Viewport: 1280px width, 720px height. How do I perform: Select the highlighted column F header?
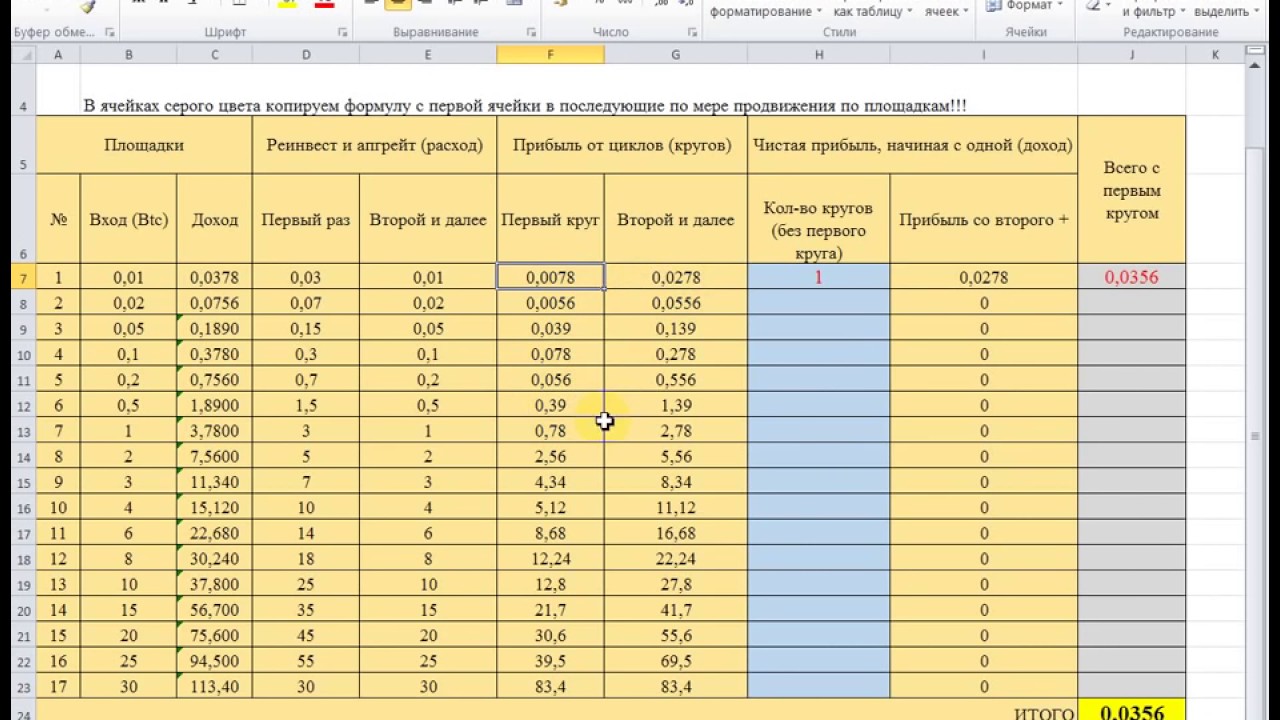(x=550, y=55)
